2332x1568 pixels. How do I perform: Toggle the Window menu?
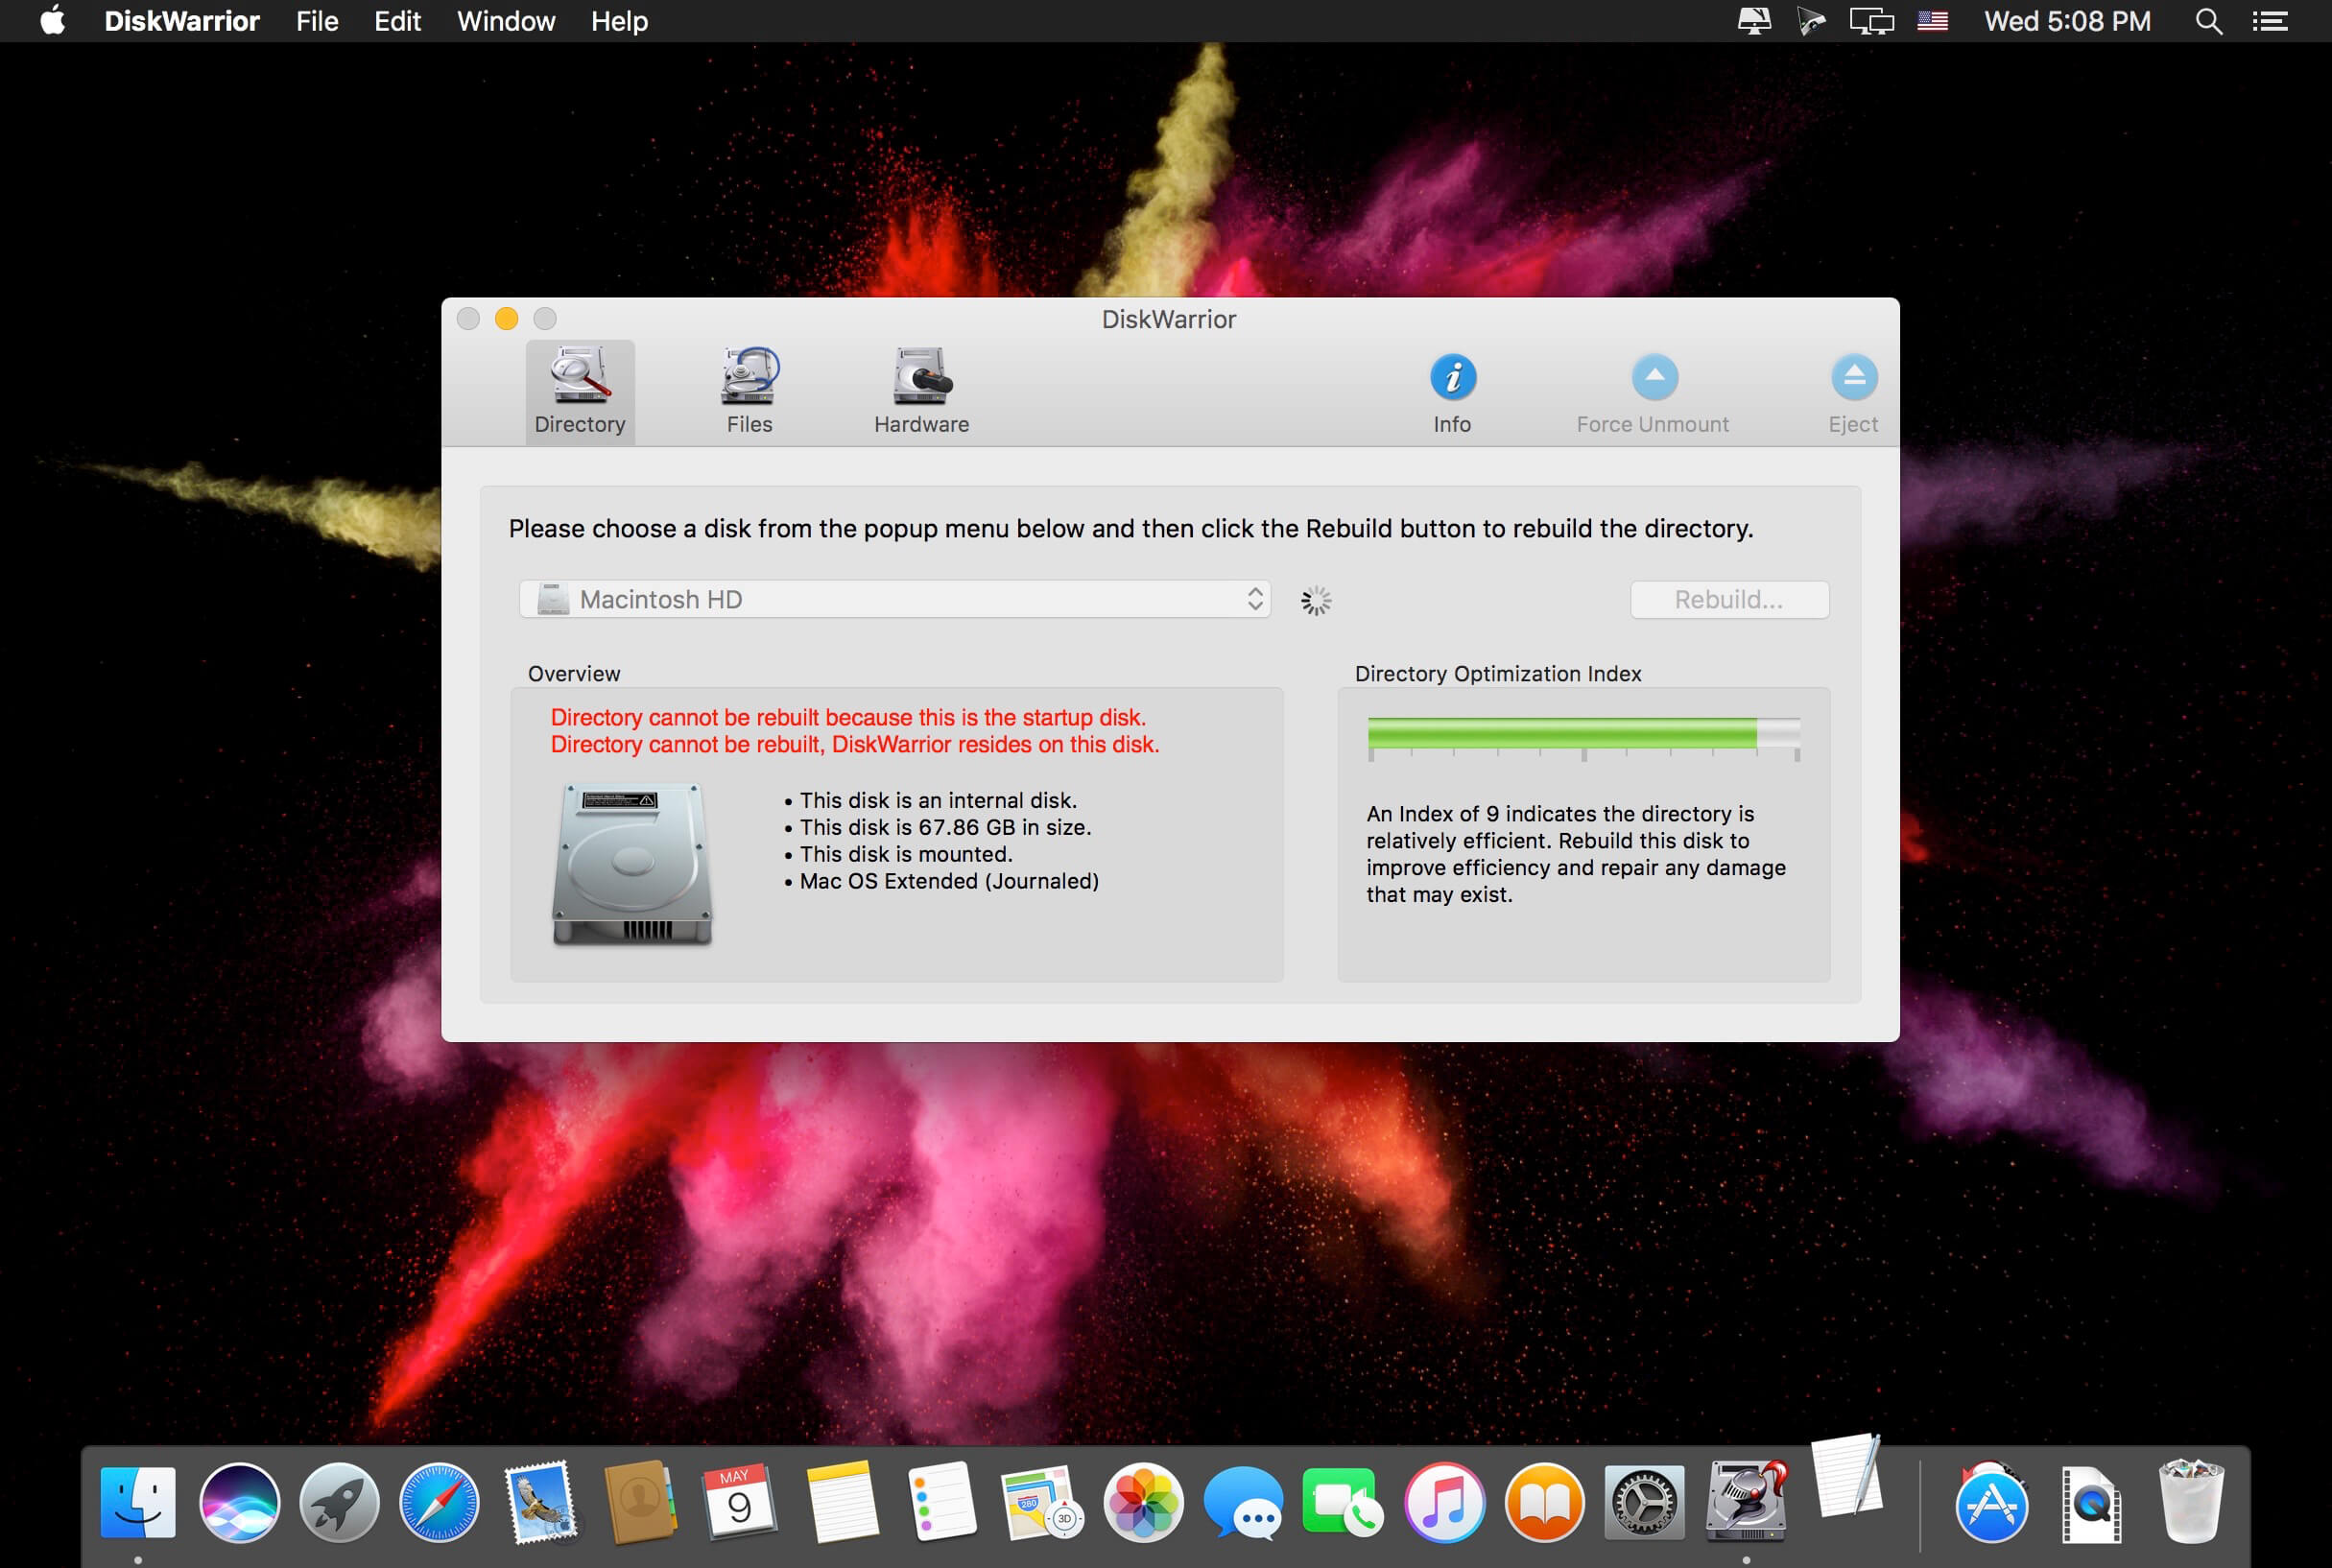click(x=504, y=21)
